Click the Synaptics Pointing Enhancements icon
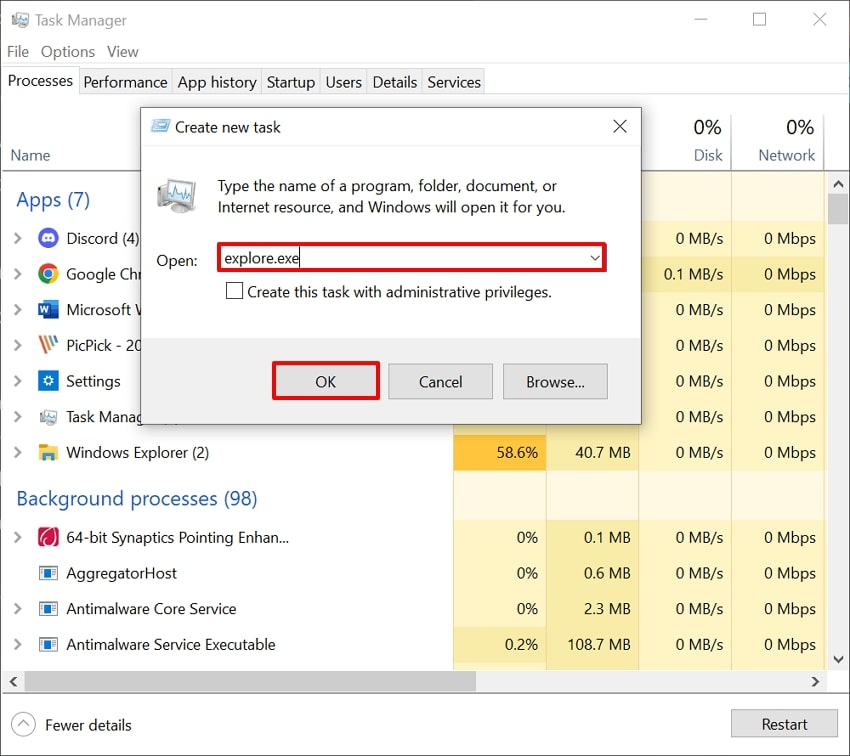The width and height of the screenshot is (850, 756). tap(48, 537)
